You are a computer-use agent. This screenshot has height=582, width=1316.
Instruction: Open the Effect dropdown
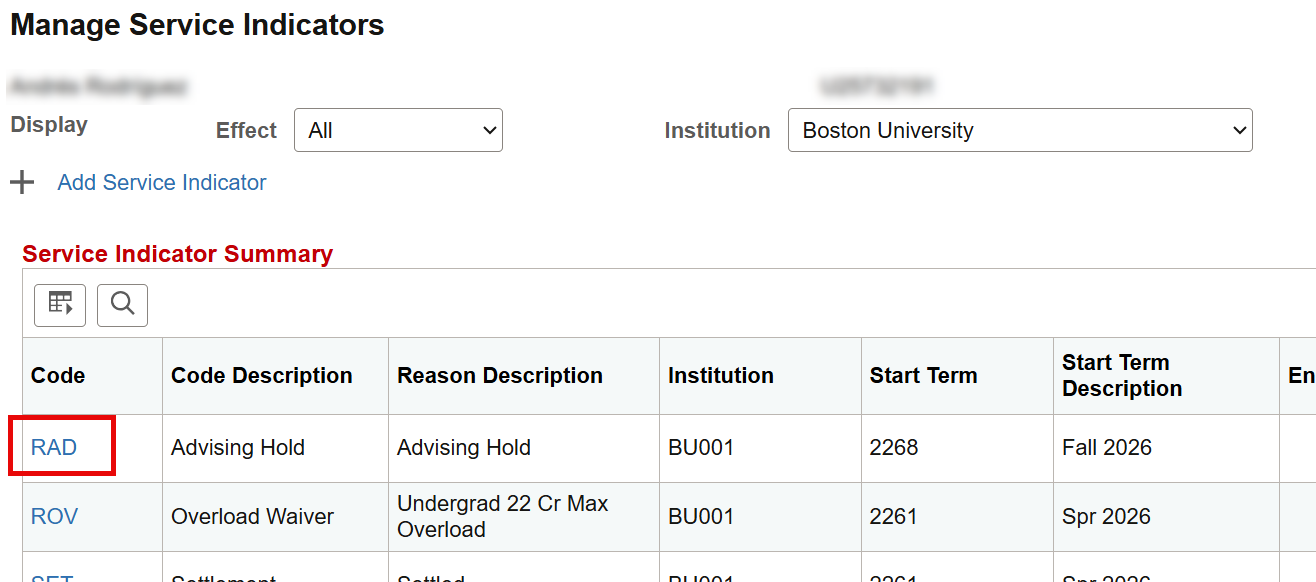coord(398,131)
